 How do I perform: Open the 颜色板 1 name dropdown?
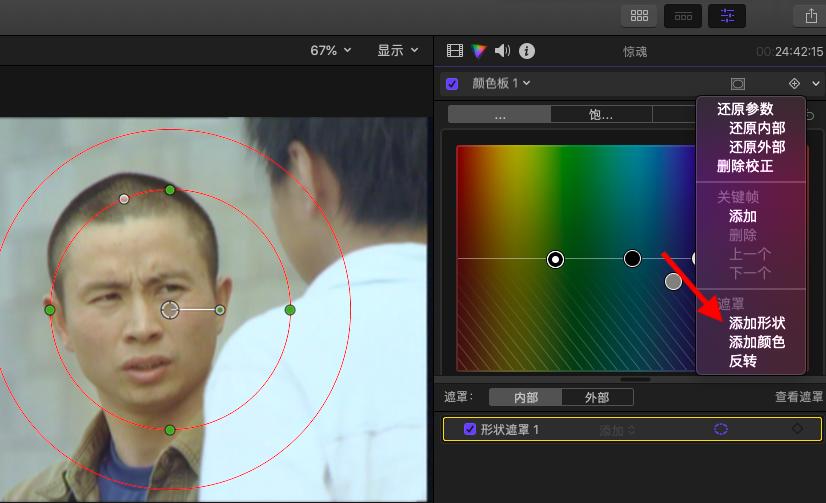coord(501,83)
